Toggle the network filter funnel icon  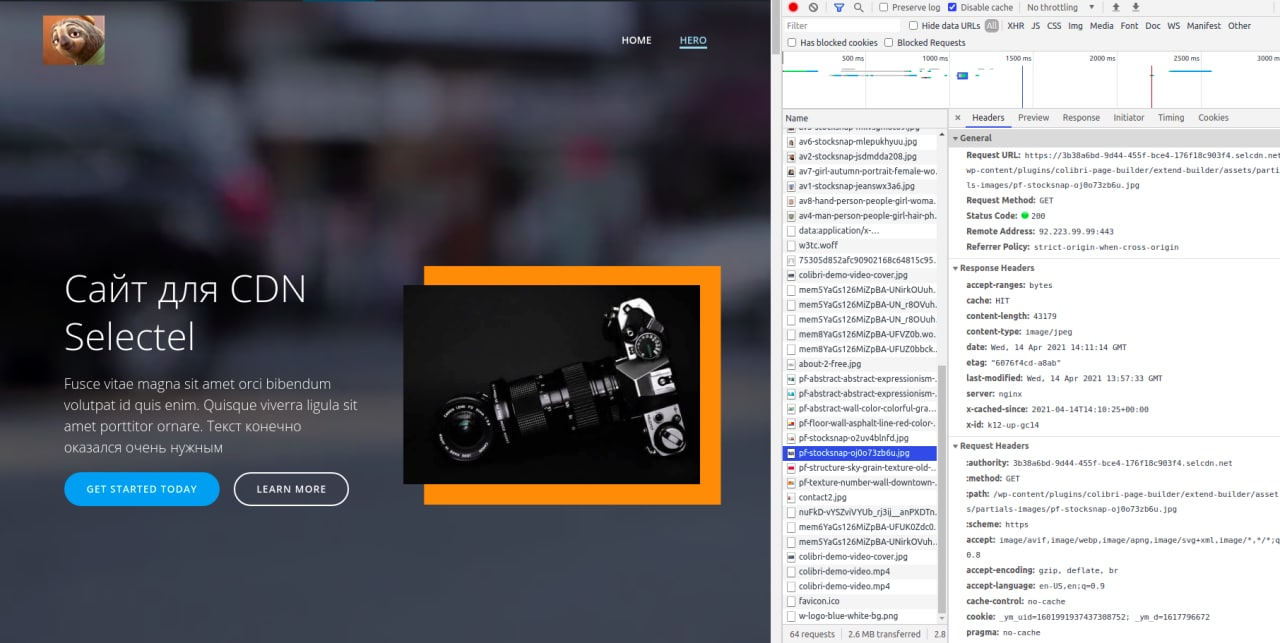[839, 7]
